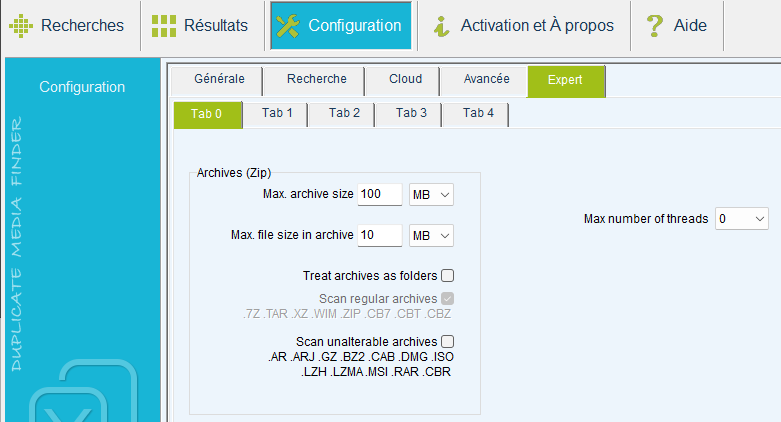Click the Archives (Zip) group label

pos(234,173)
